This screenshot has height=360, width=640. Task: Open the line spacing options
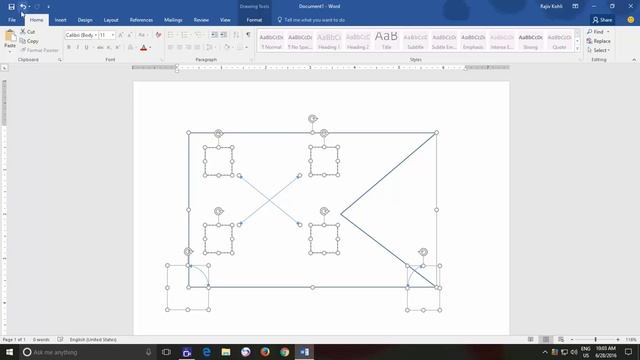(210, 47)
